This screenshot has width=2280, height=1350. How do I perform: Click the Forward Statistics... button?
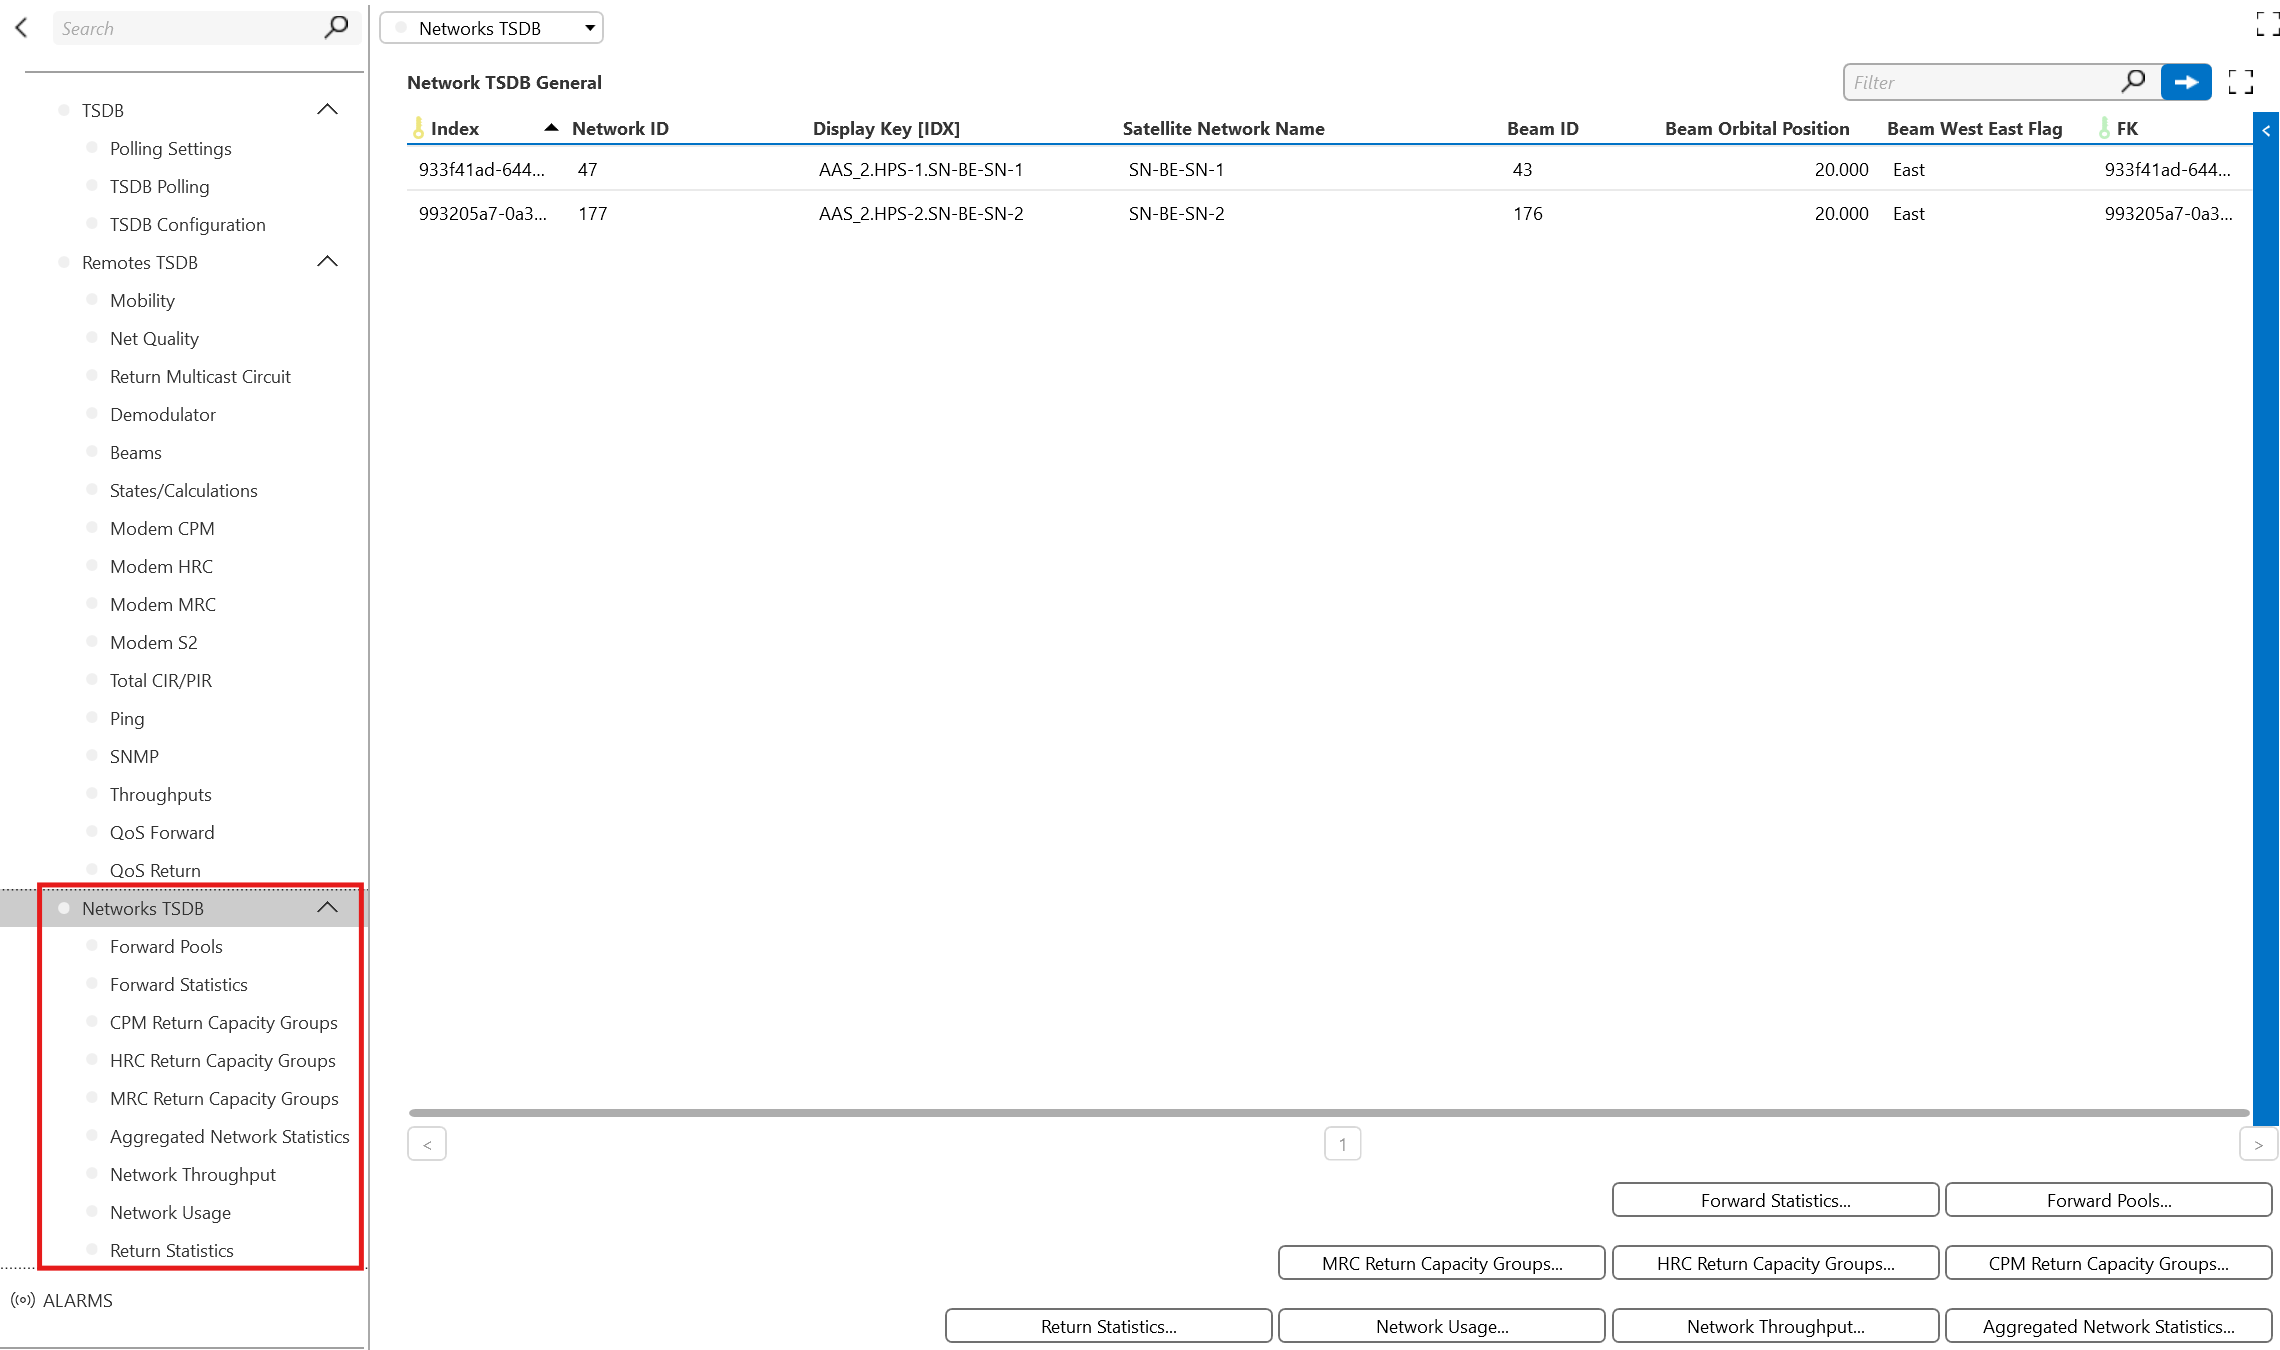(1776, 1200)
